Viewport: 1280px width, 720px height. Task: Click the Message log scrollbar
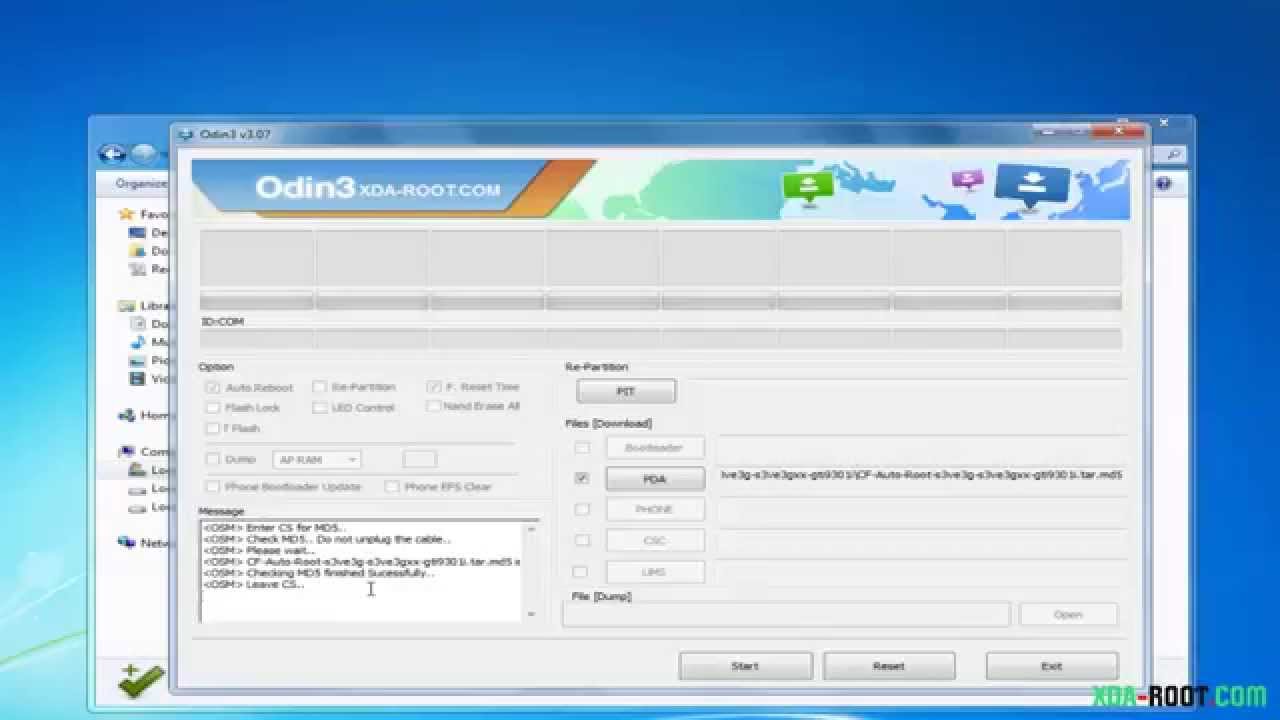click(x=531, y=571)
